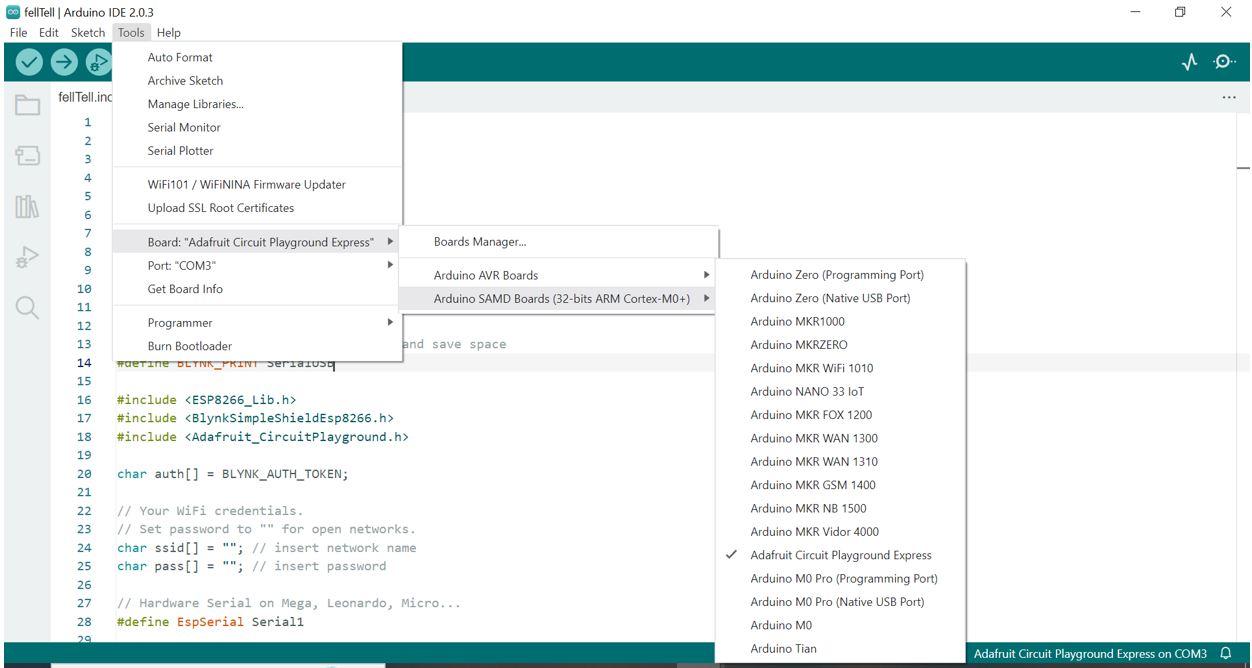This screenshot has height=668, width=1252.
Task: Select Upload SSL Root Certificates
Action: pos(257,208)
